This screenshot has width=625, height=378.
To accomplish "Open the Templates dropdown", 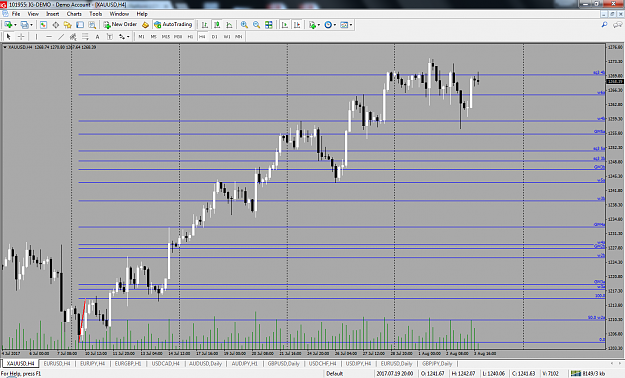I will pos(346,25).
